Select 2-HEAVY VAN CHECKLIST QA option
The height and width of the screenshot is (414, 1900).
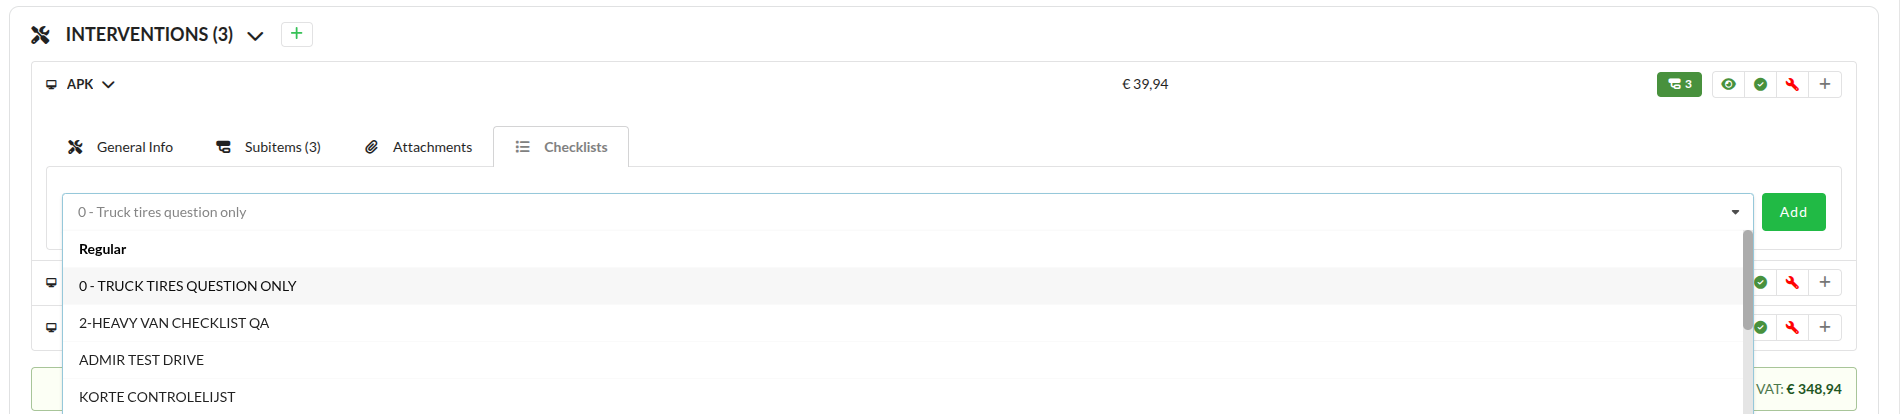[x=174, y=323]
